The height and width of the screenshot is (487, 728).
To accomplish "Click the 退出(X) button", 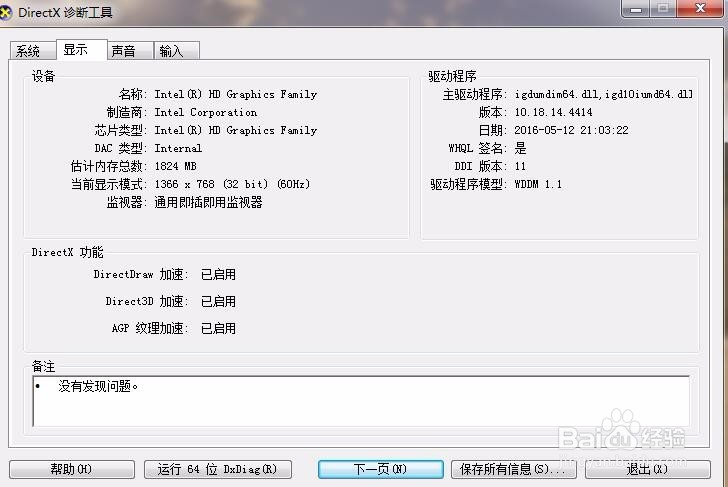I will tap(648, 469).
